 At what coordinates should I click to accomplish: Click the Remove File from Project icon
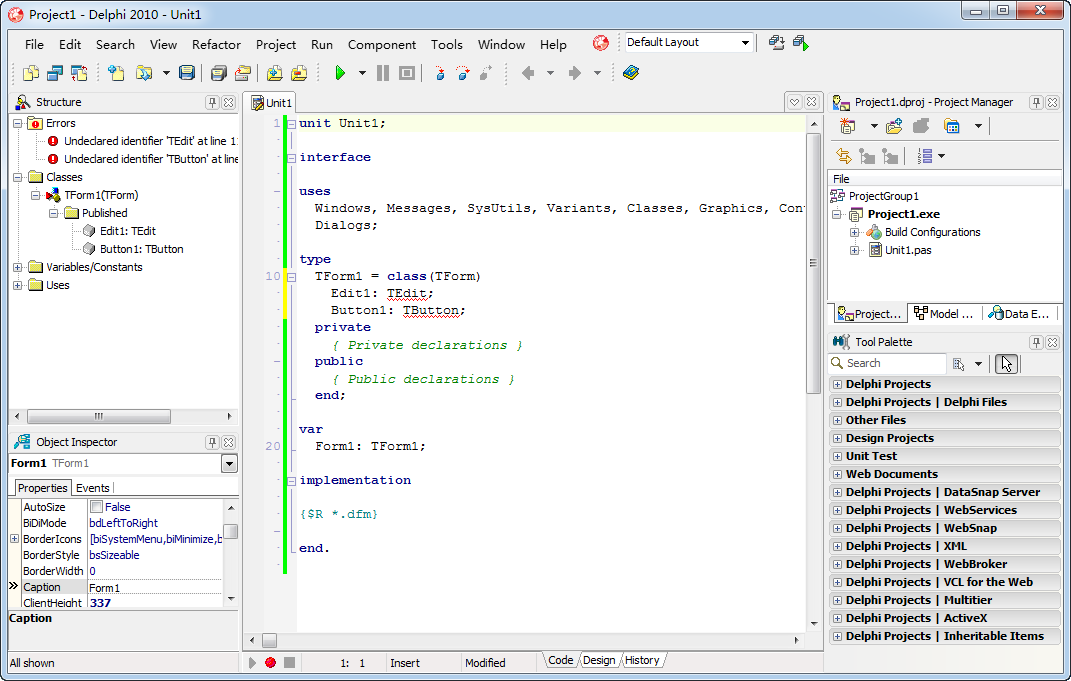[x=299, y=73]
